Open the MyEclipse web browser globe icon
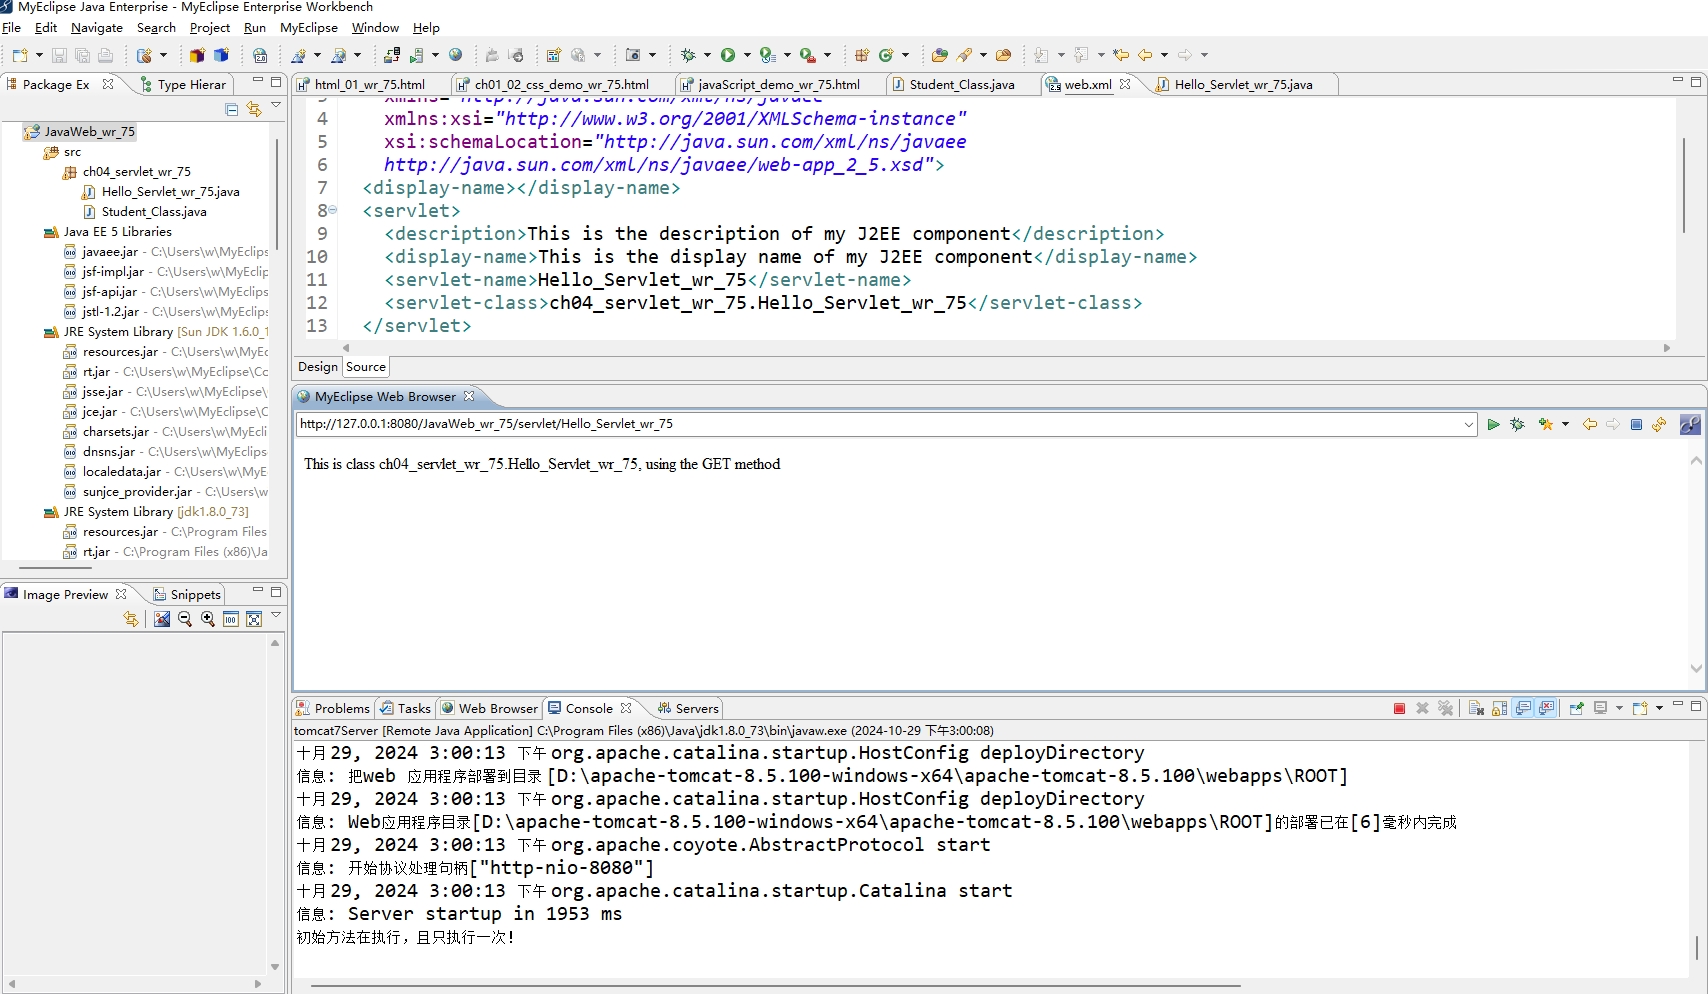 (x=456, y=55)
